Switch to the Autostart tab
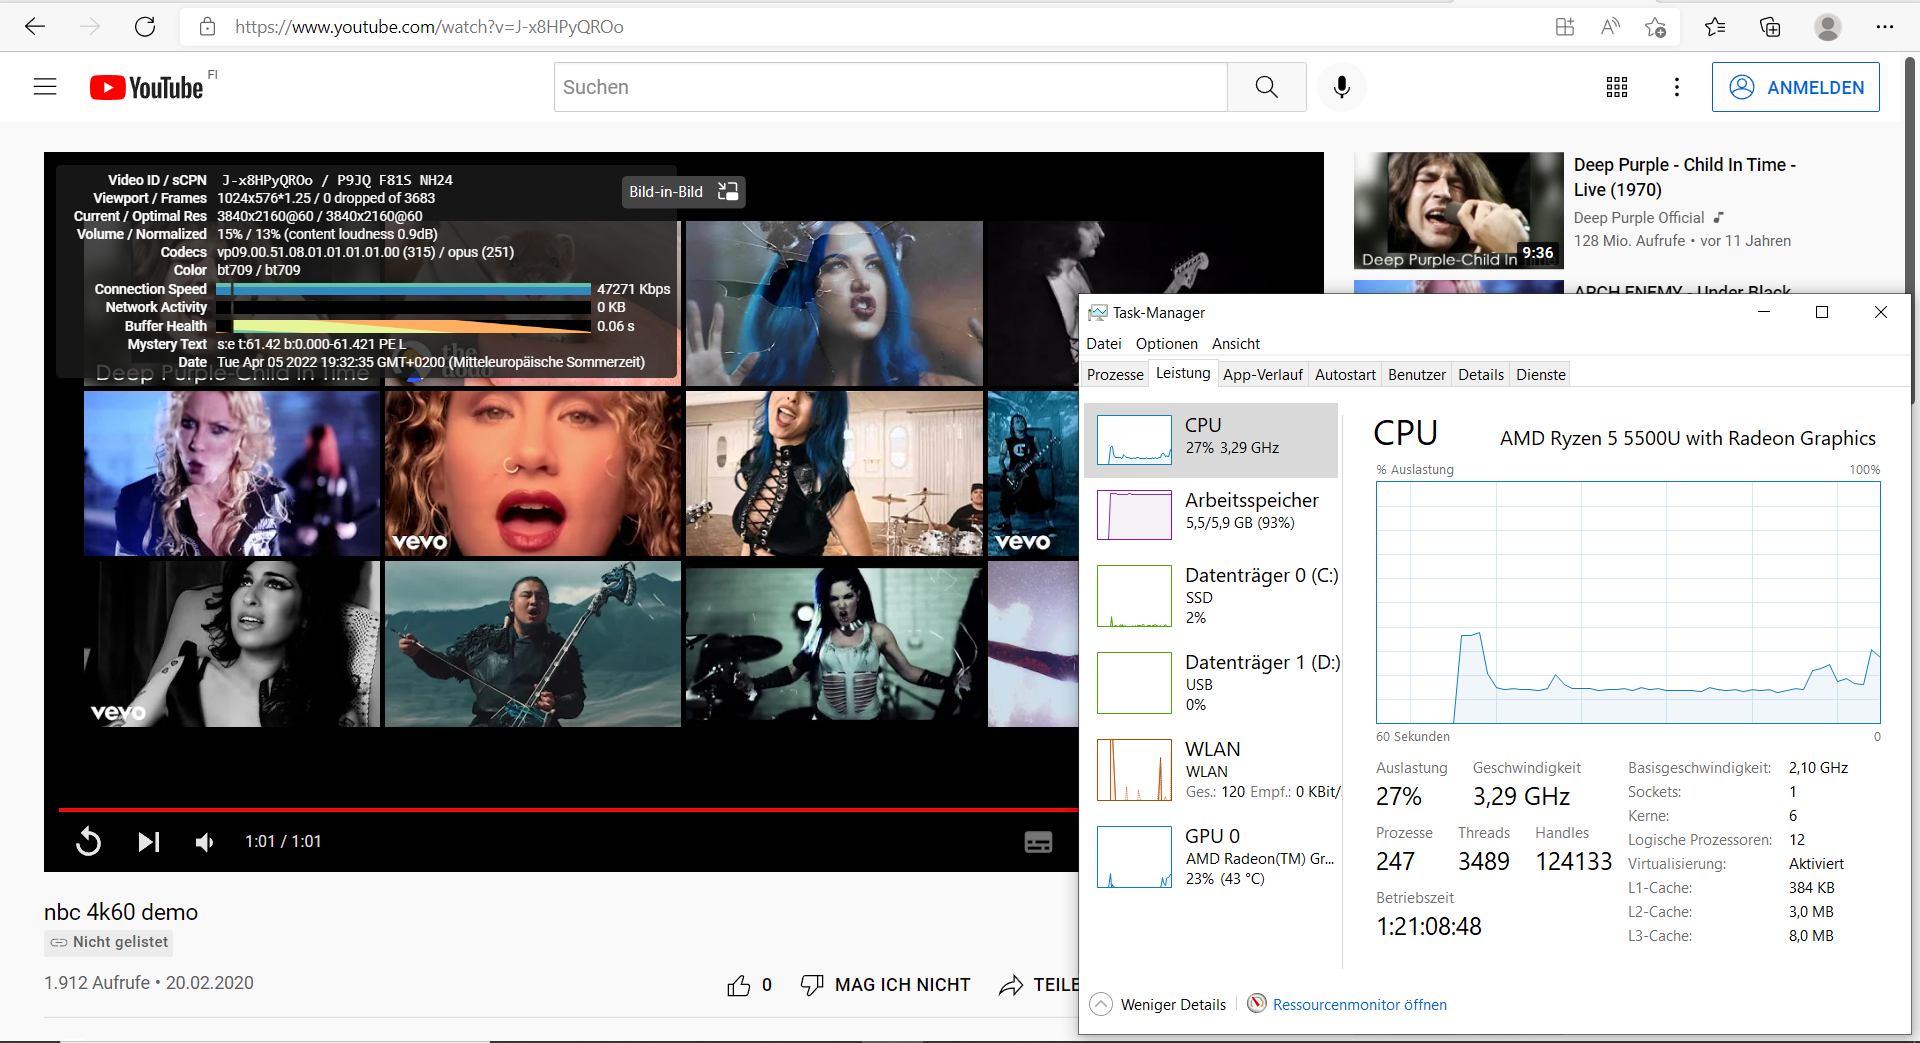This screenshot has height=1043, width=1920. pyautogui.click(x=1345, y=375)
